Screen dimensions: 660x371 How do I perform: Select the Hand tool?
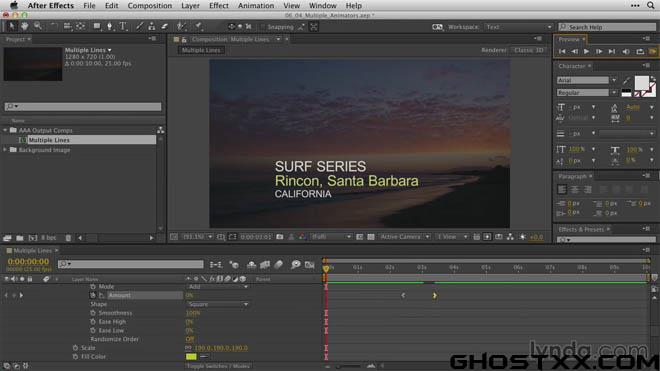pos(24,26)
